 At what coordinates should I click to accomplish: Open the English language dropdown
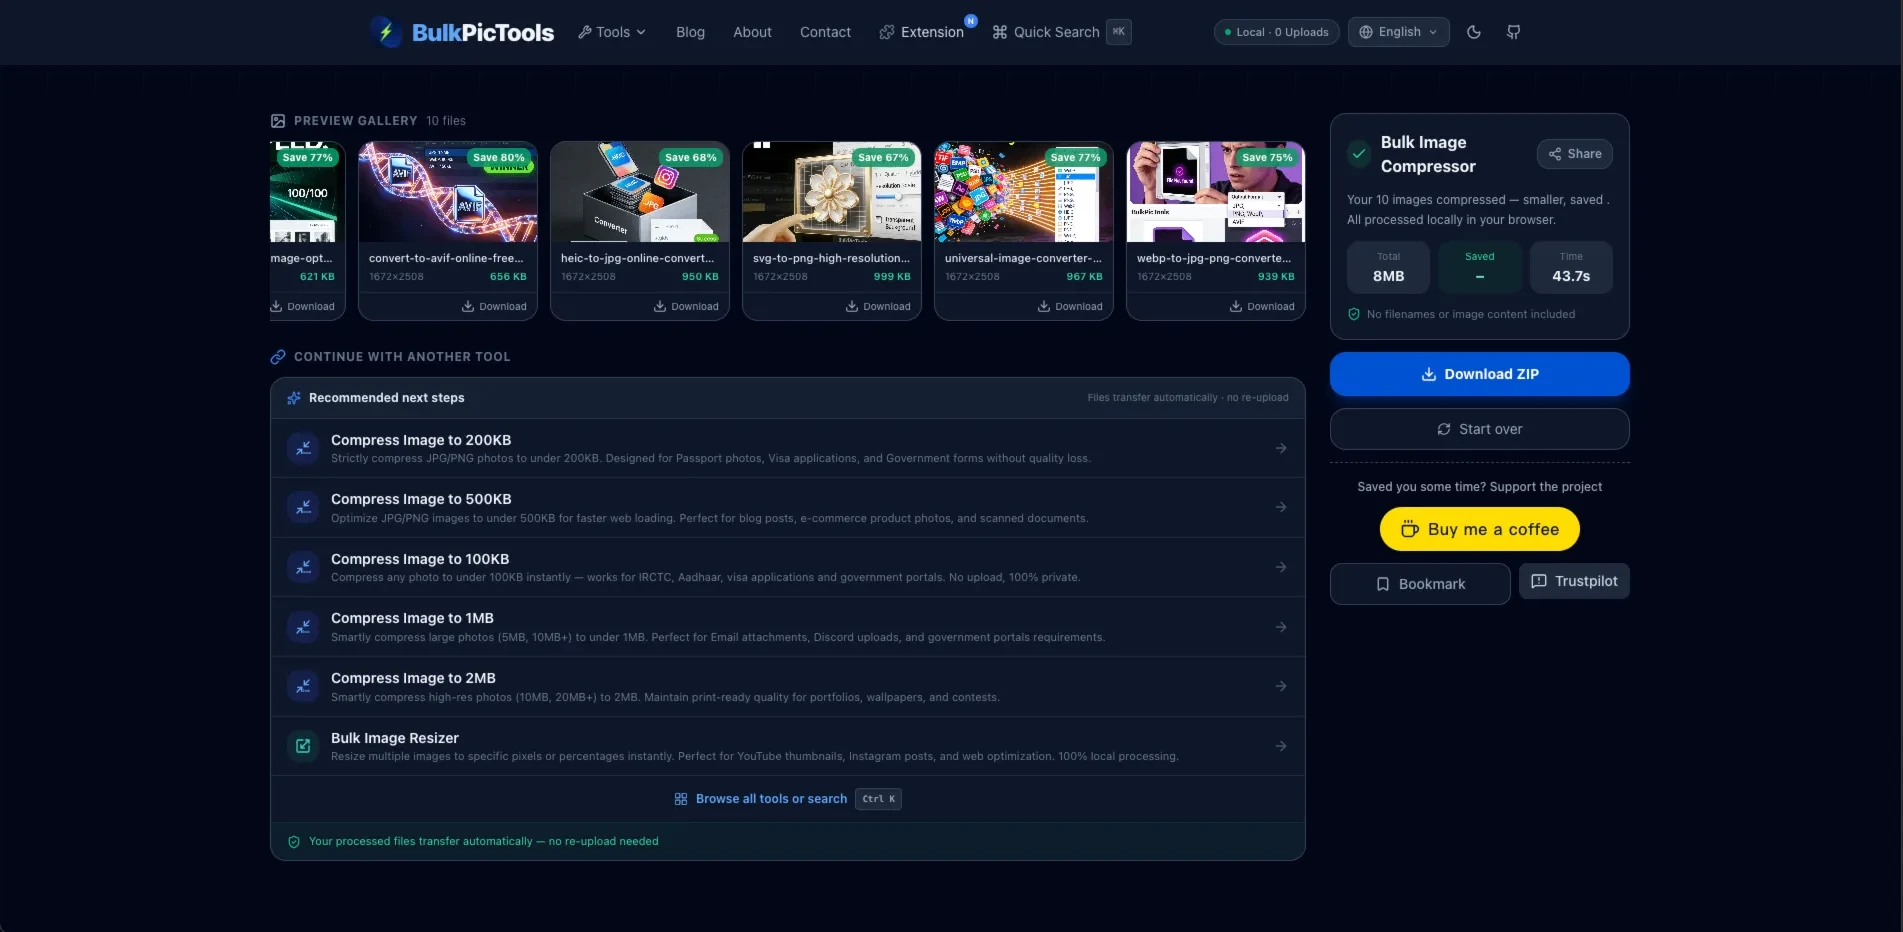pyautogui.click(x=1398, y=32)
